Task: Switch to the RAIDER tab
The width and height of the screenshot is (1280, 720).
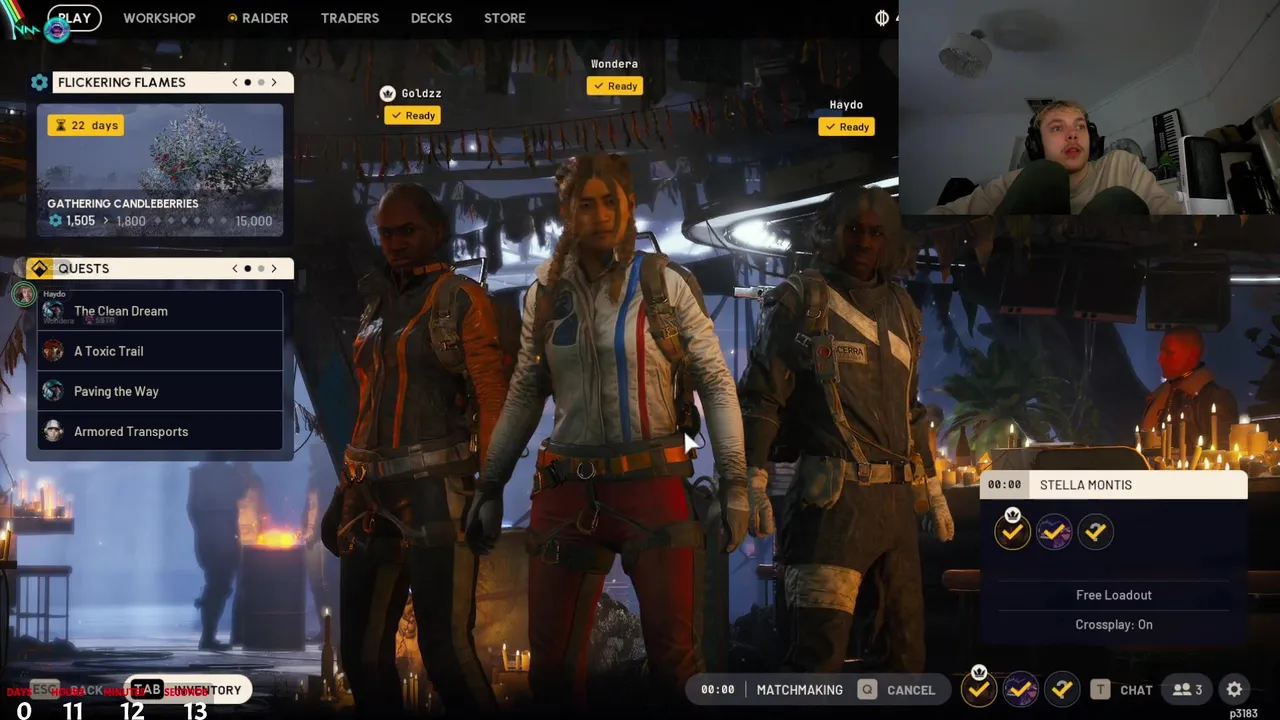Action: click(258, 18)
